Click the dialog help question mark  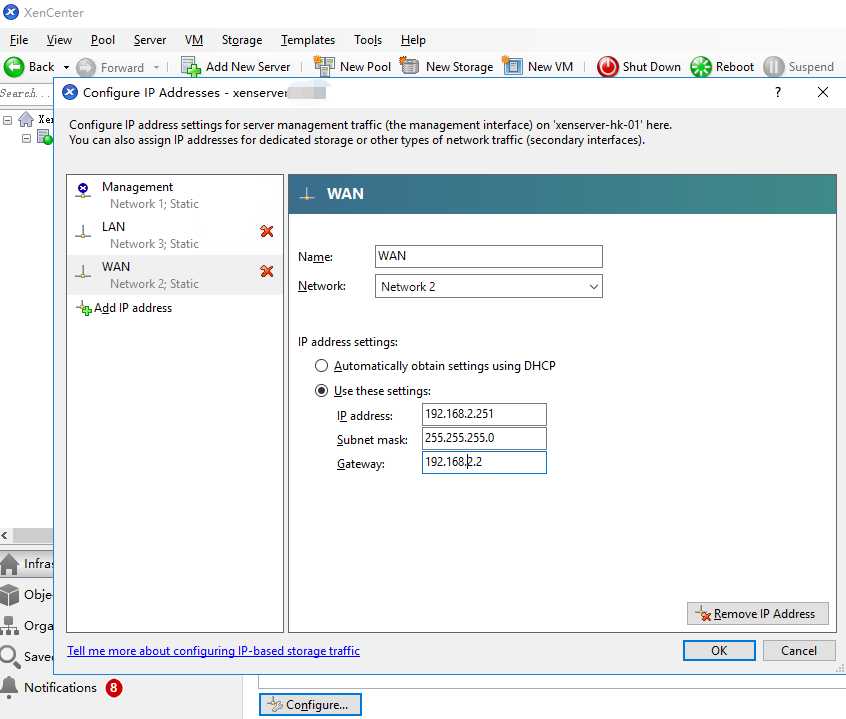(x=777, y=92)
